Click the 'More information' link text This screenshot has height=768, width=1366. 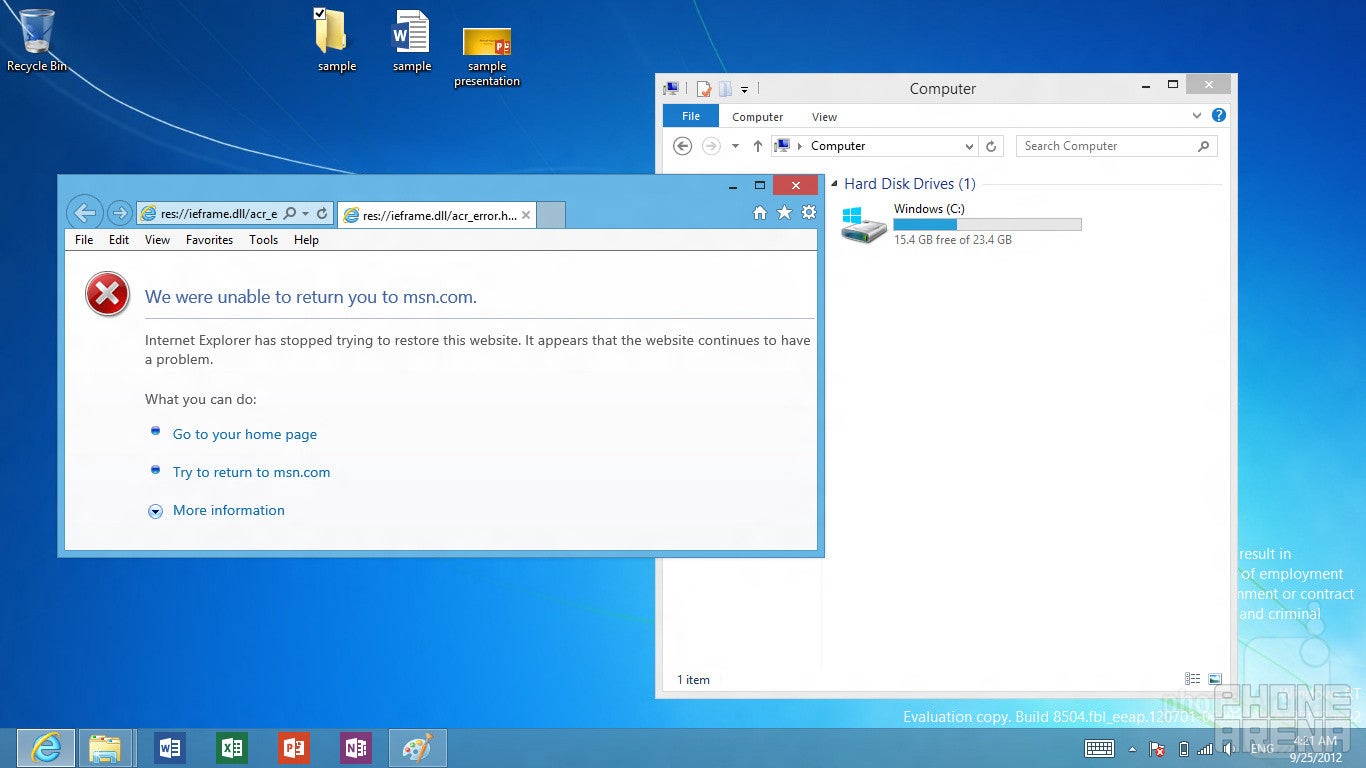tap(228, 510)
